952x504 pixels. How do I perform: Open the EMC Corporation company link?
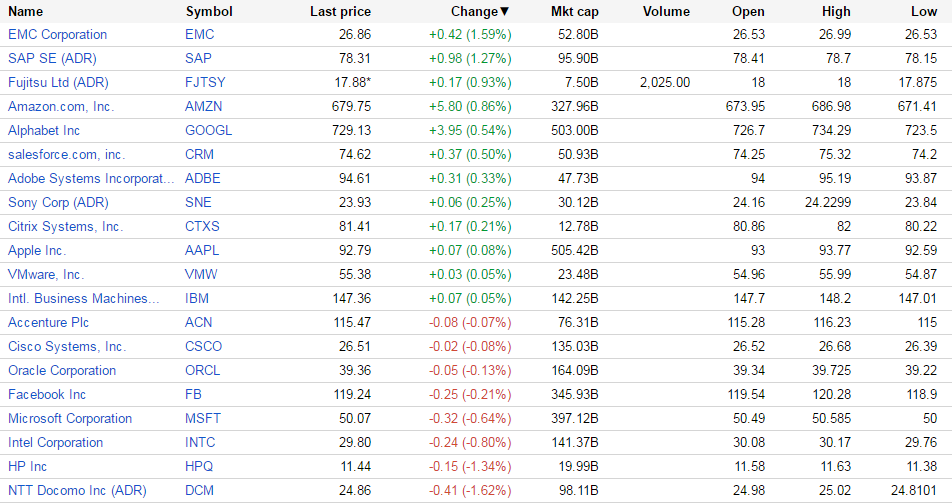(57, 35)
